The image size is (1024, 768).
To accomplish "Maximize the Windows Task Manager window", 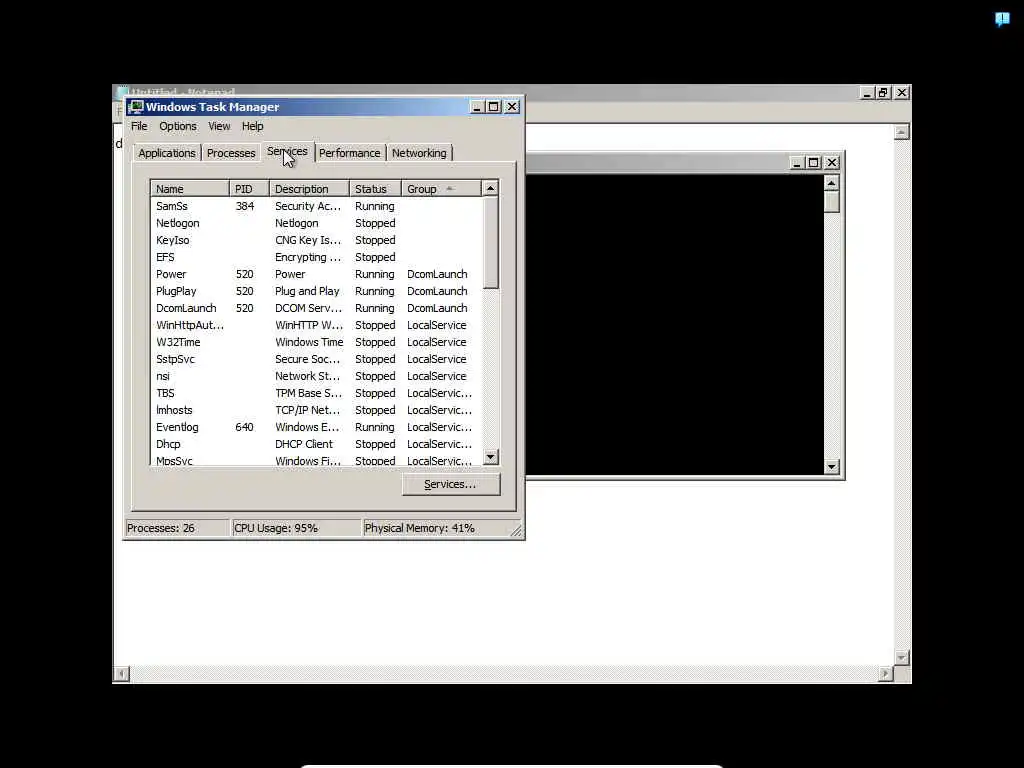I will coord(494,106).
